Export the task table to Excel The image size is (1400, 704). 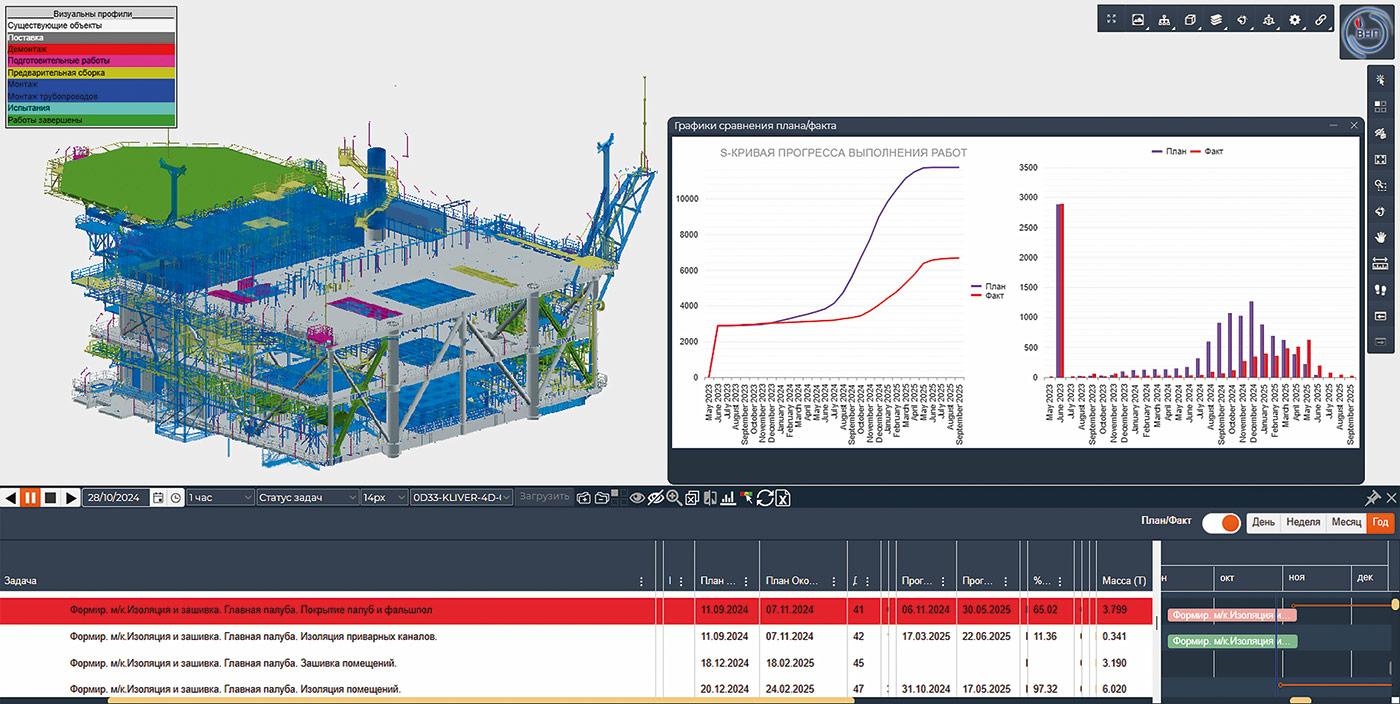pyautogui.click(x=783, y=498)
